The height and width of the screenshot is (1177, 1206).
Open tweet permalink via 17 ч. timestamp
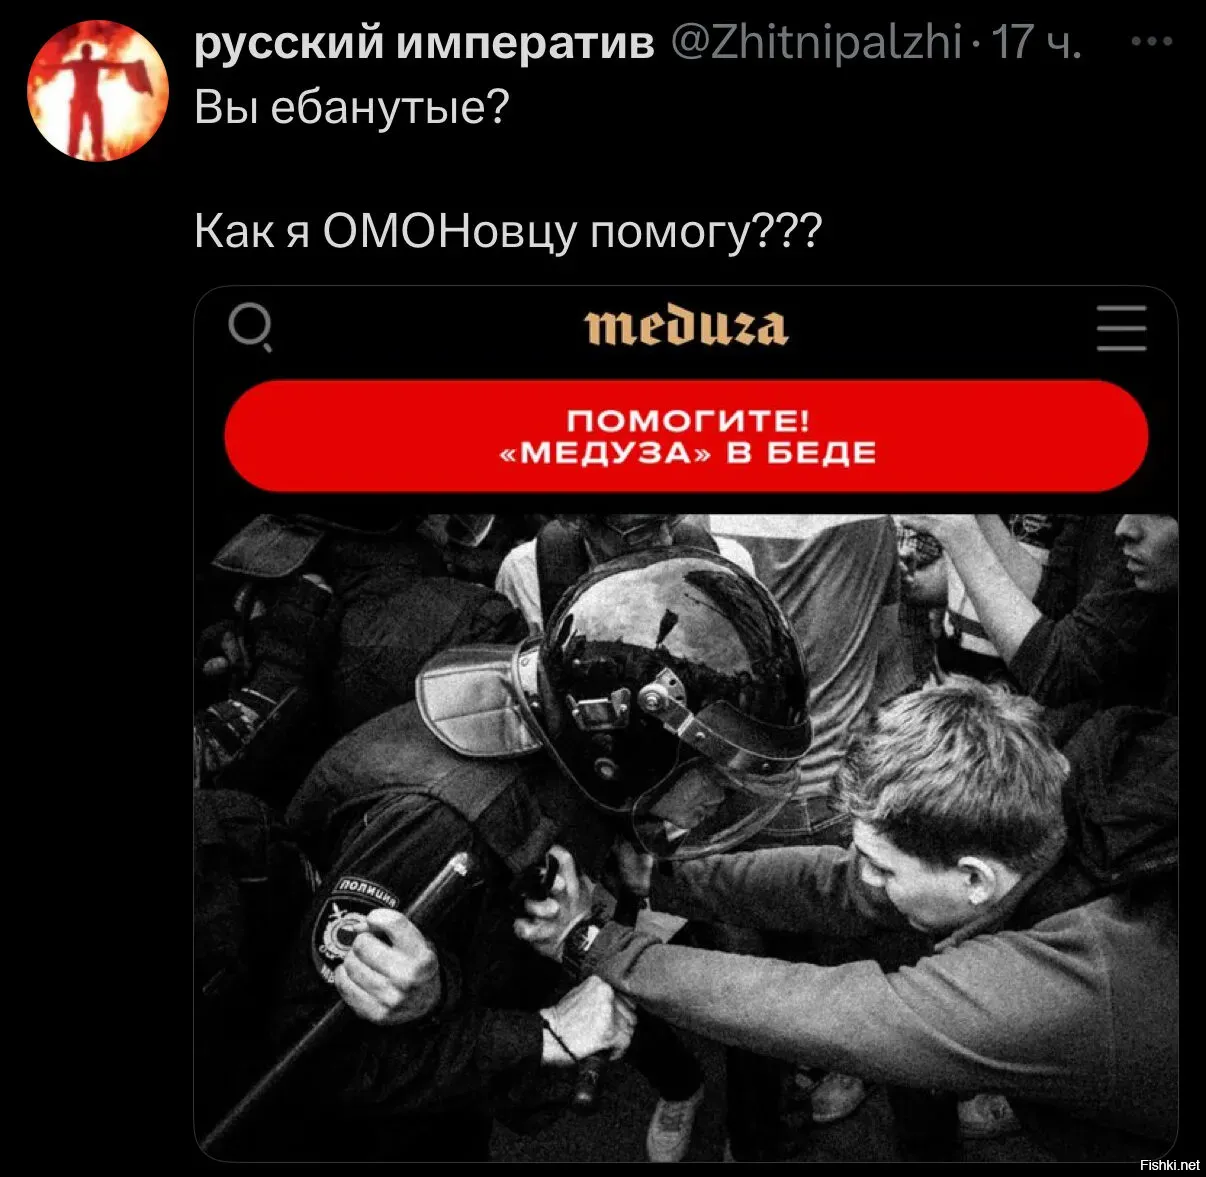pos(1036,42)
